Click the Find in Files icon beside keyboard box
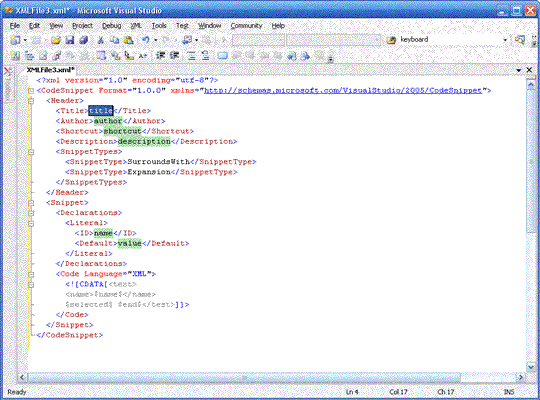540x400 pixels. (x=391, y=40)
